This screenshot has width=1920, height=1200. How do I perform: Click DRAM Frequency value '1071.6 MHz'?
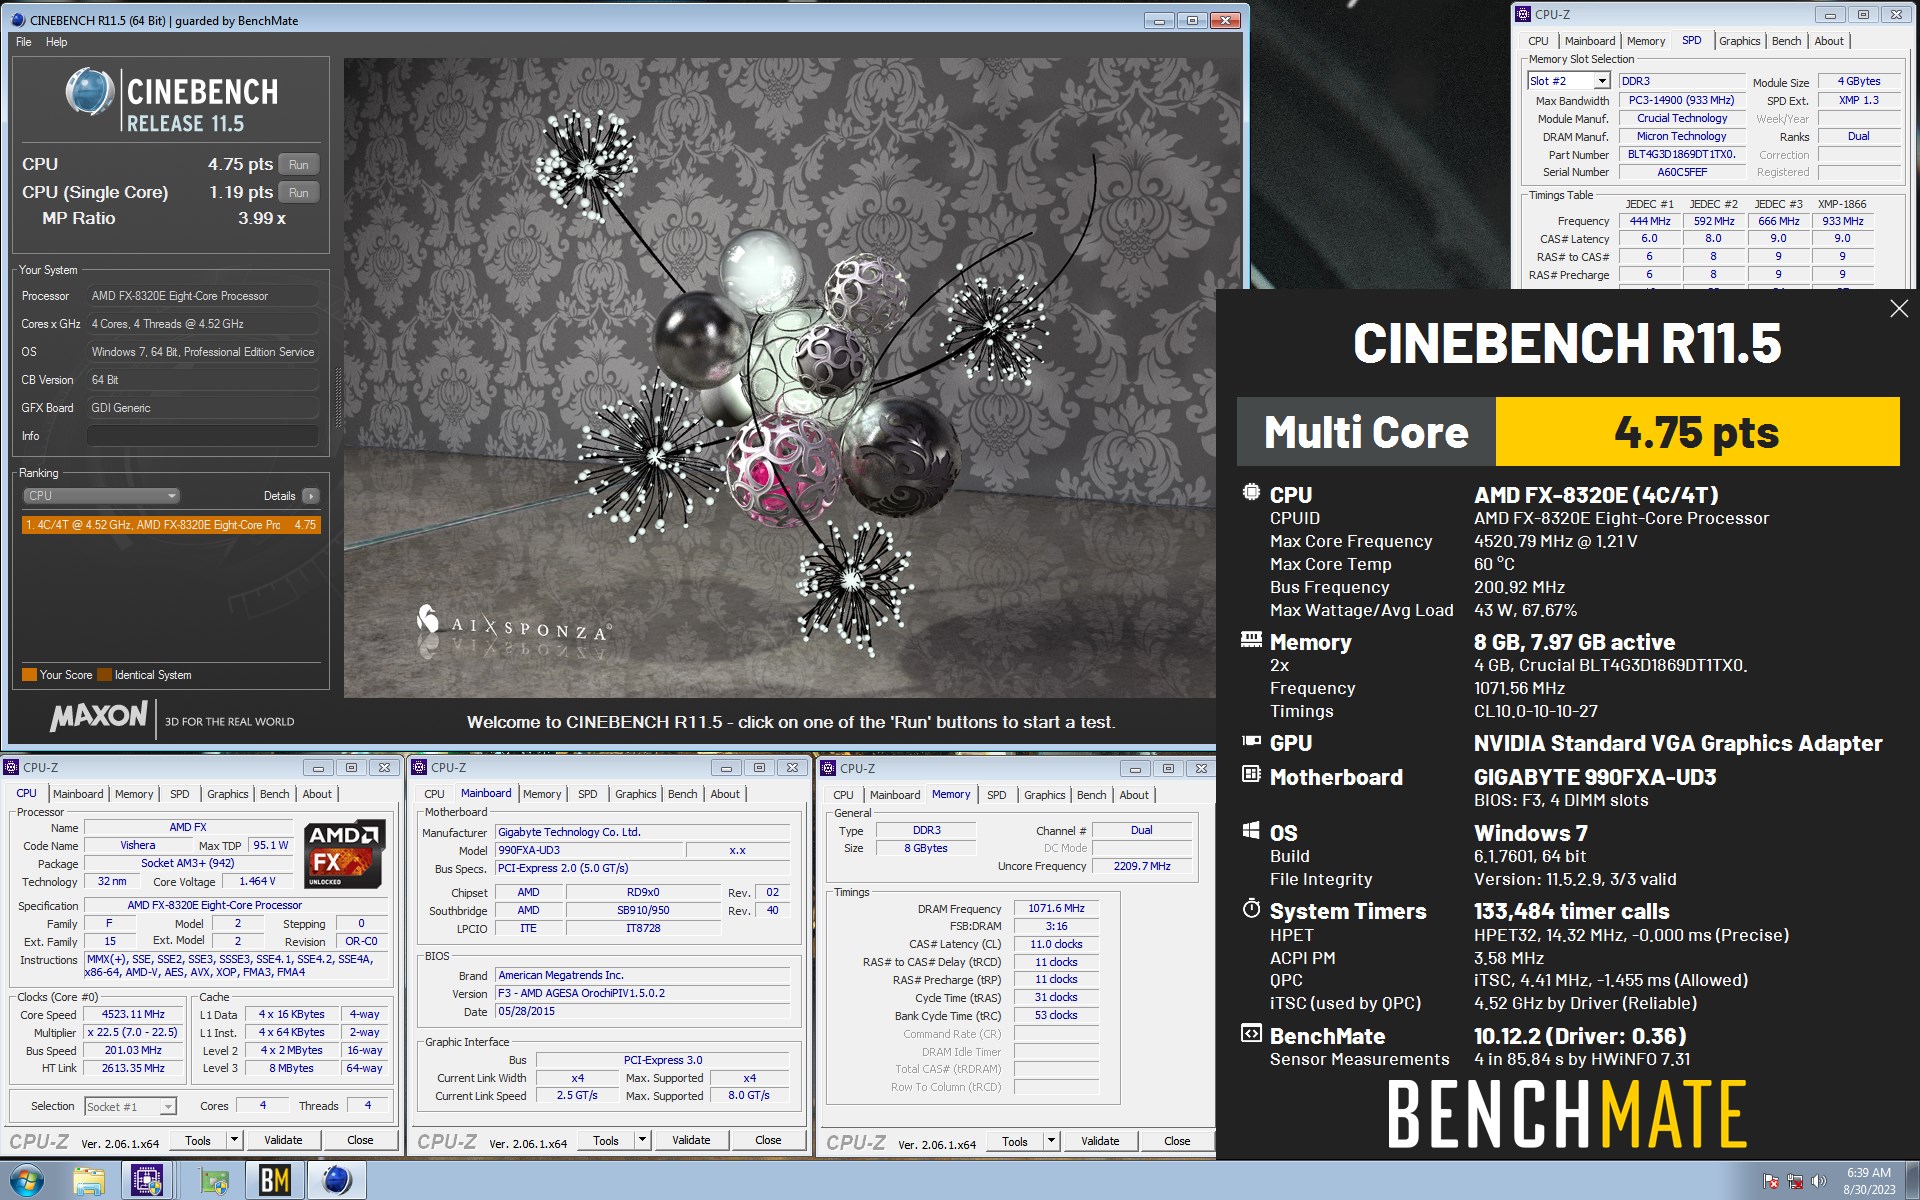point(1056,908)
